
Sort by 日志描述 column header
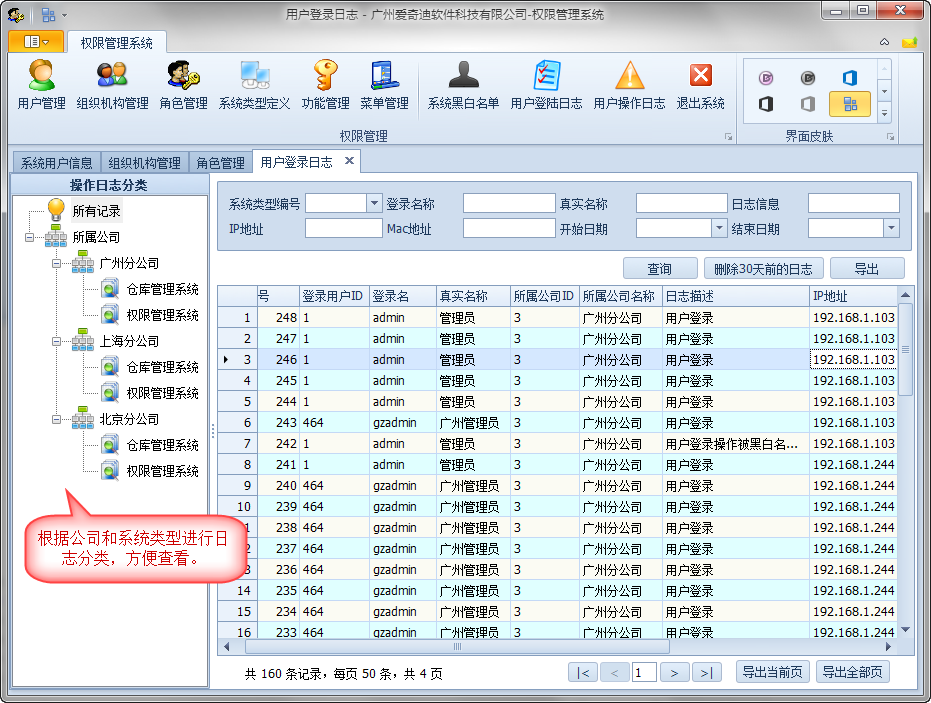735,296
